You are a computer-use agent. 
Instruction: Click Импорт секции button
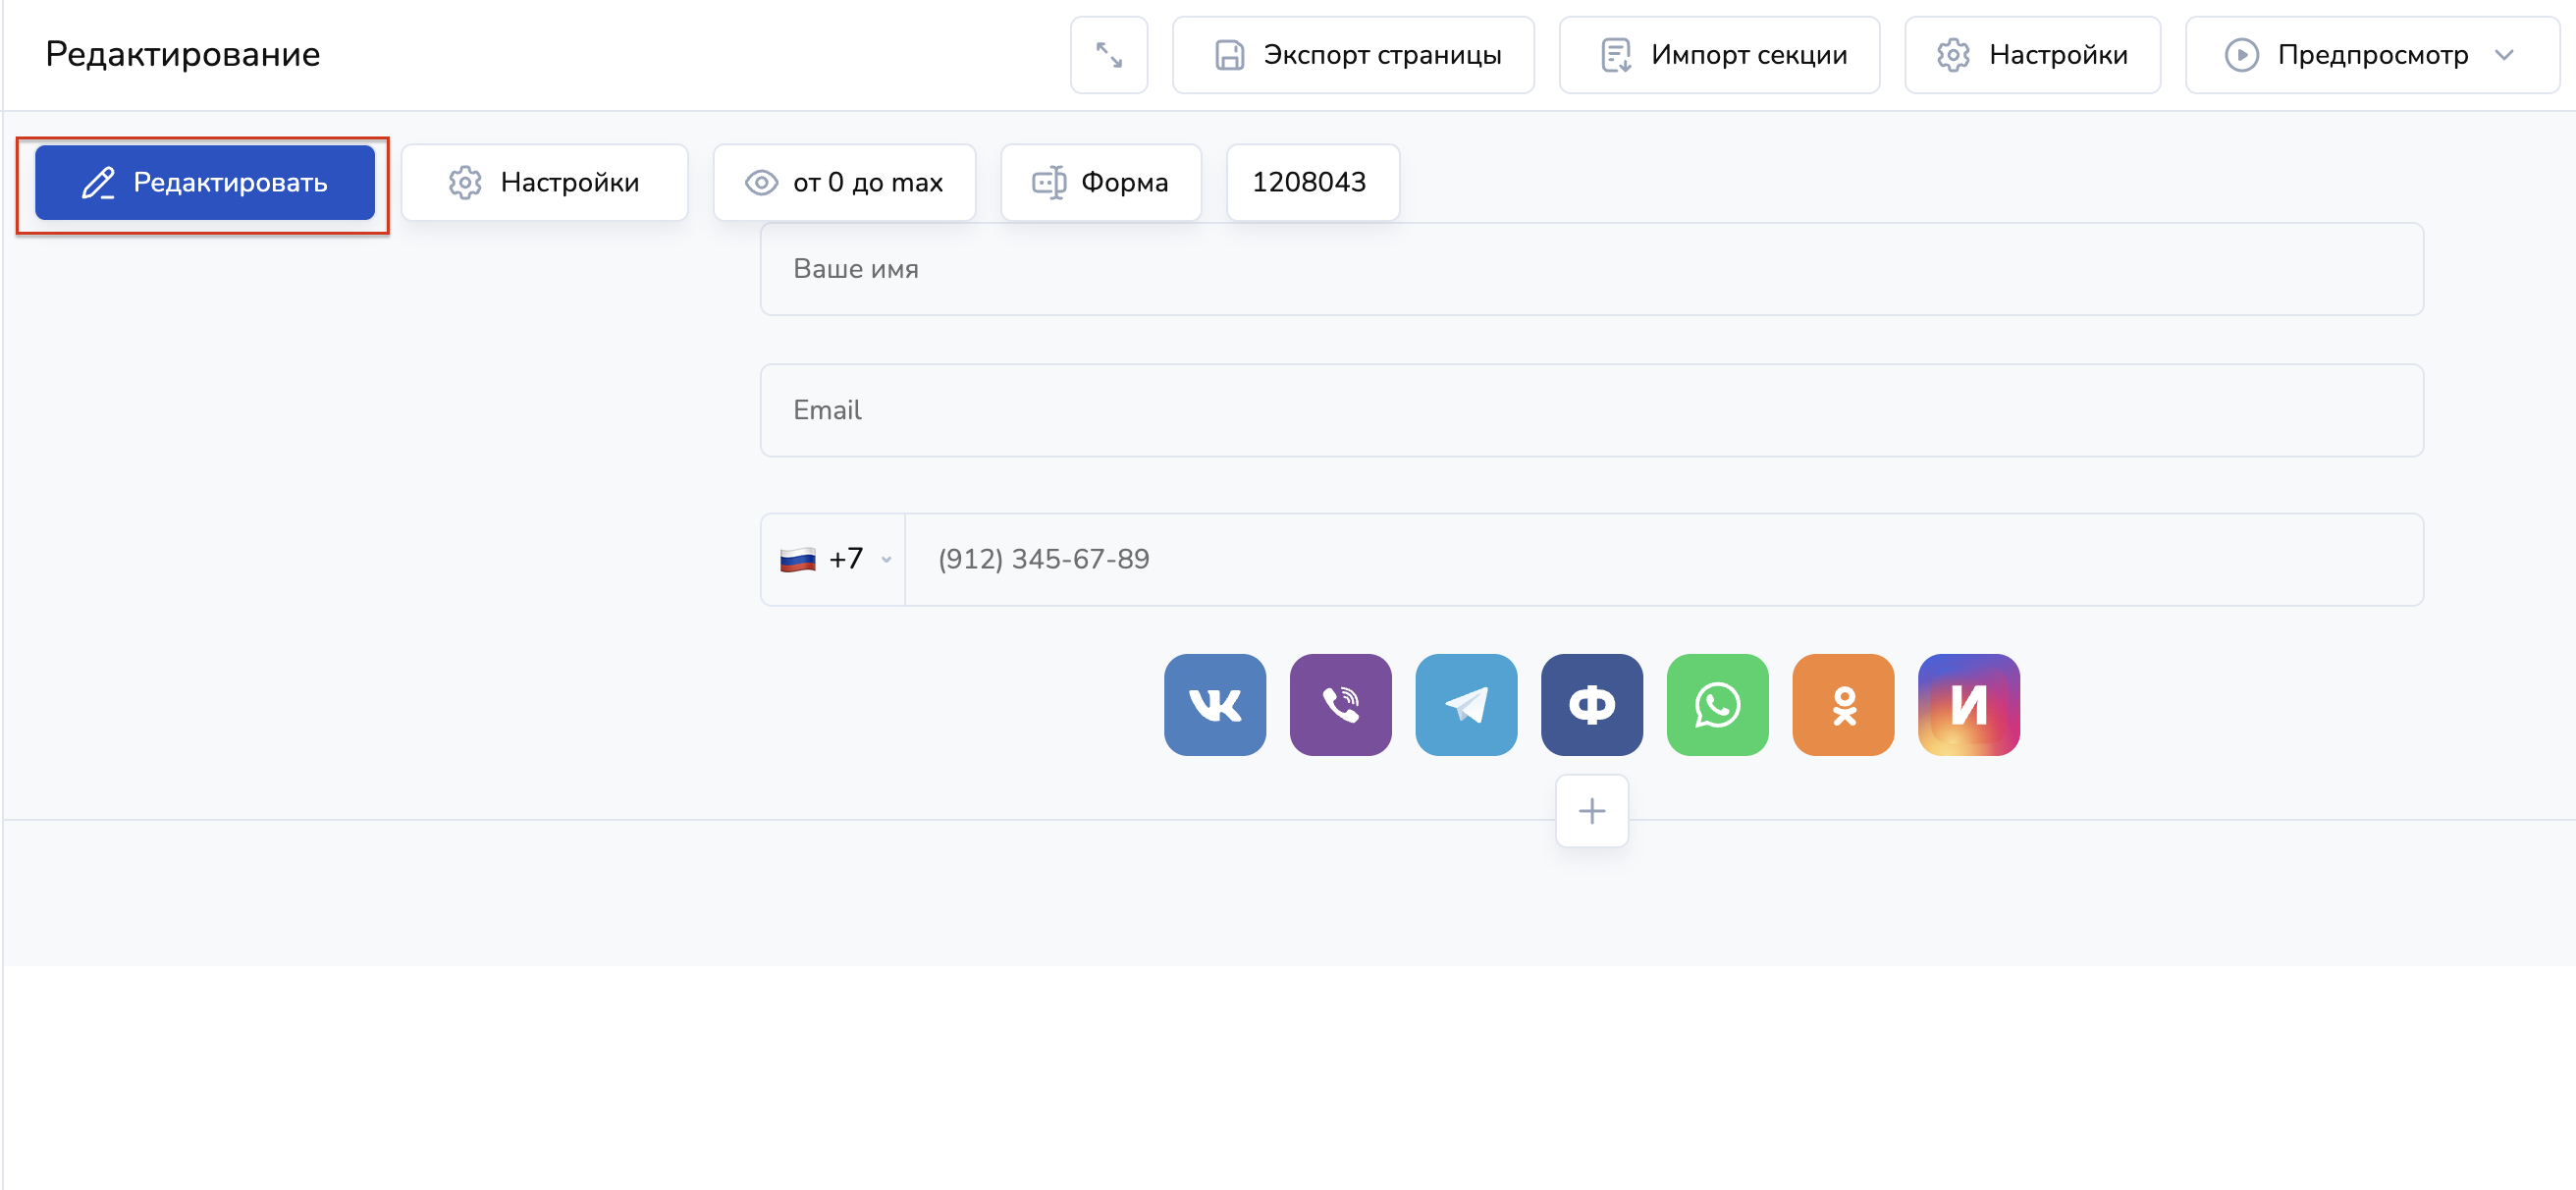tap(1718, 55)
